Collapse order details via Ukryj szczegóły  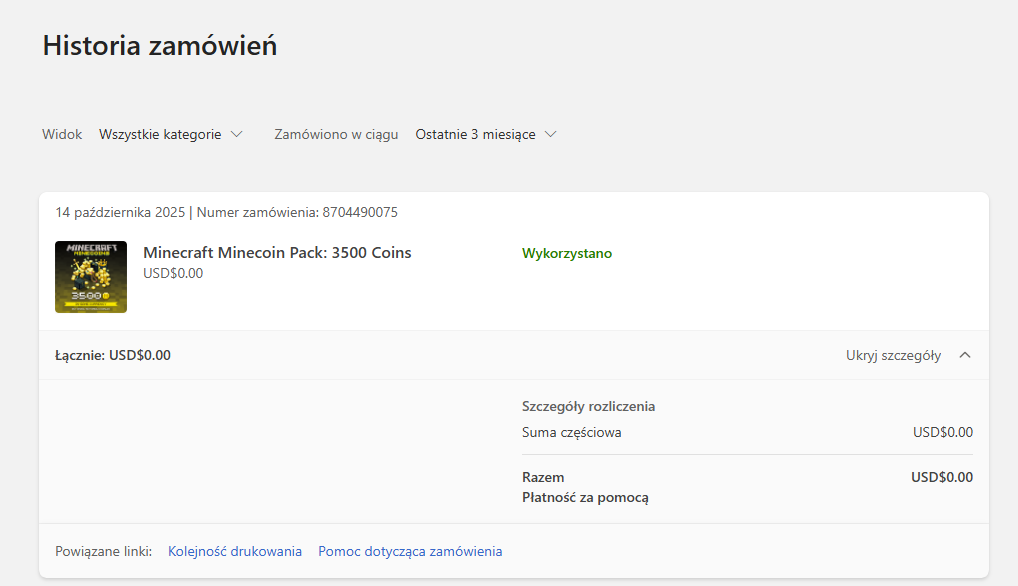click(x=908, y=355)
